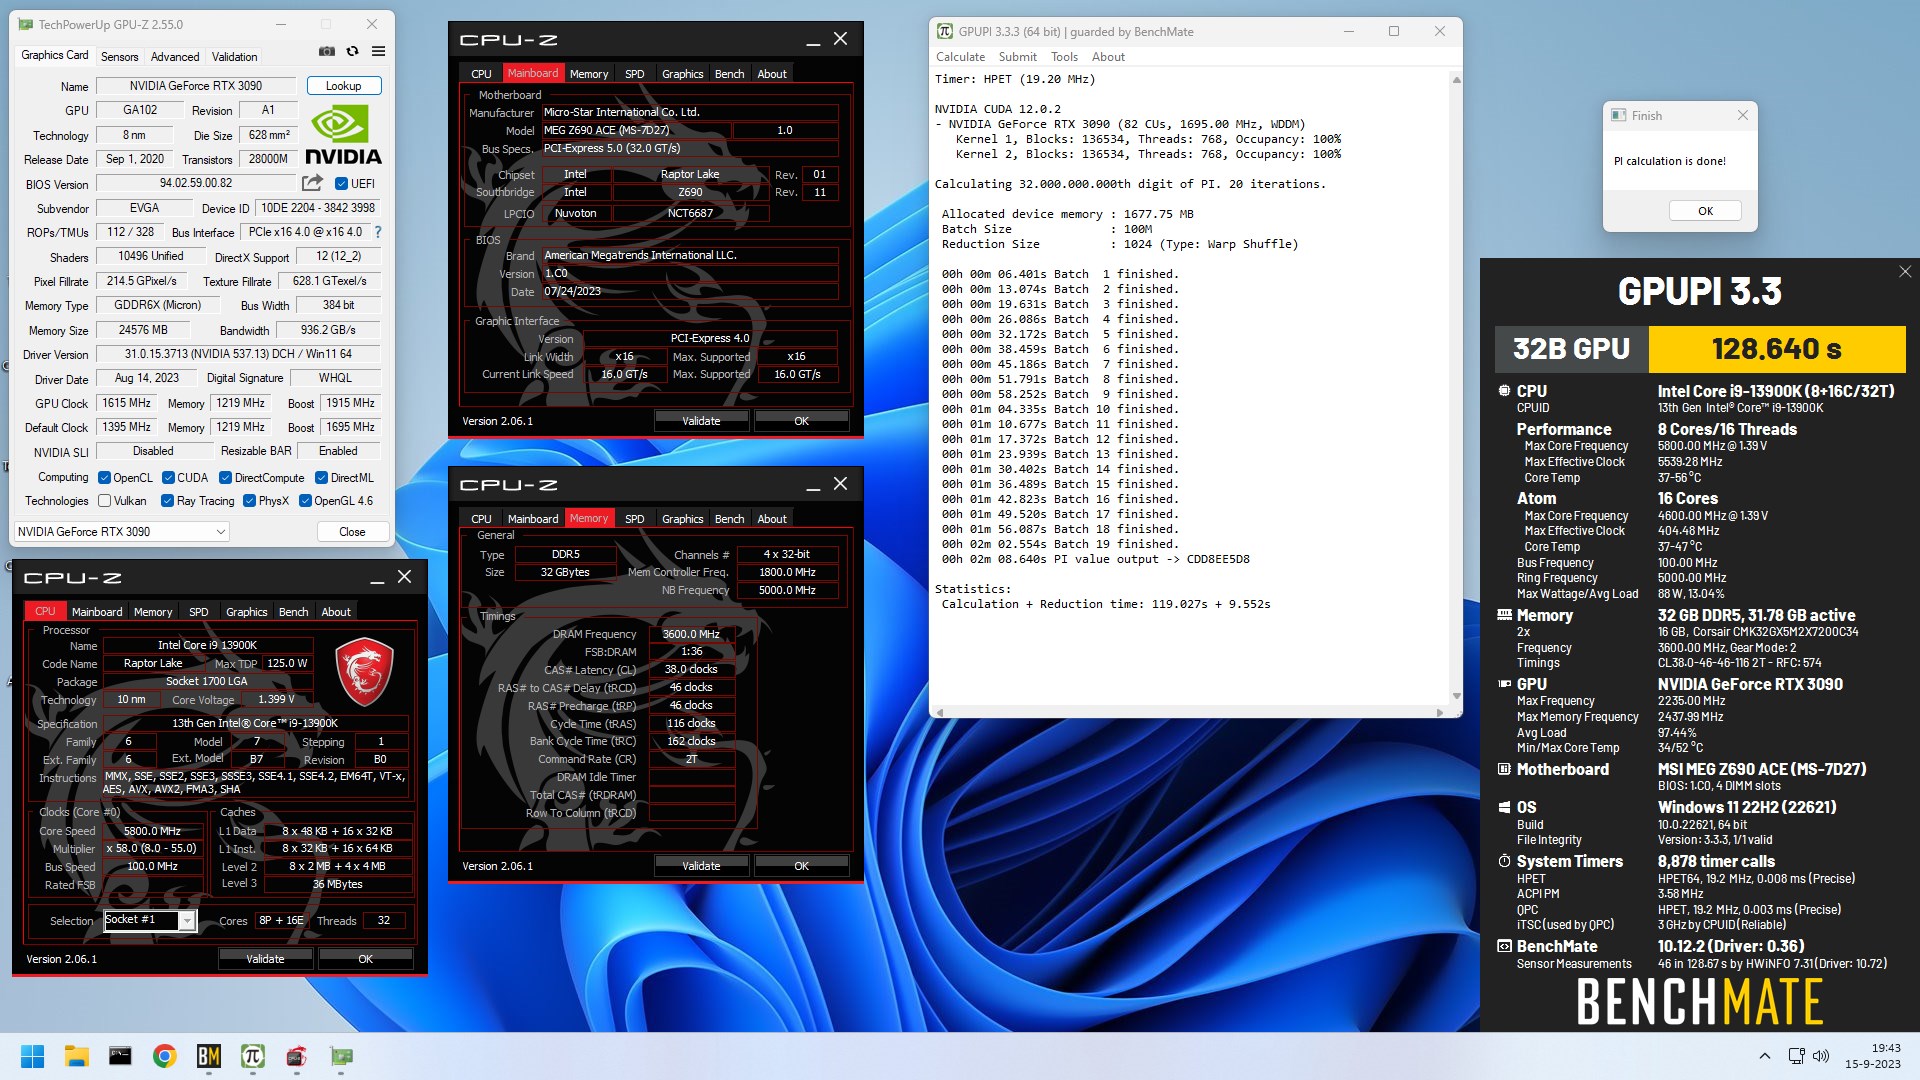
Task: Click OK in the Finish dialog
Action: (x=1705, y=211)
